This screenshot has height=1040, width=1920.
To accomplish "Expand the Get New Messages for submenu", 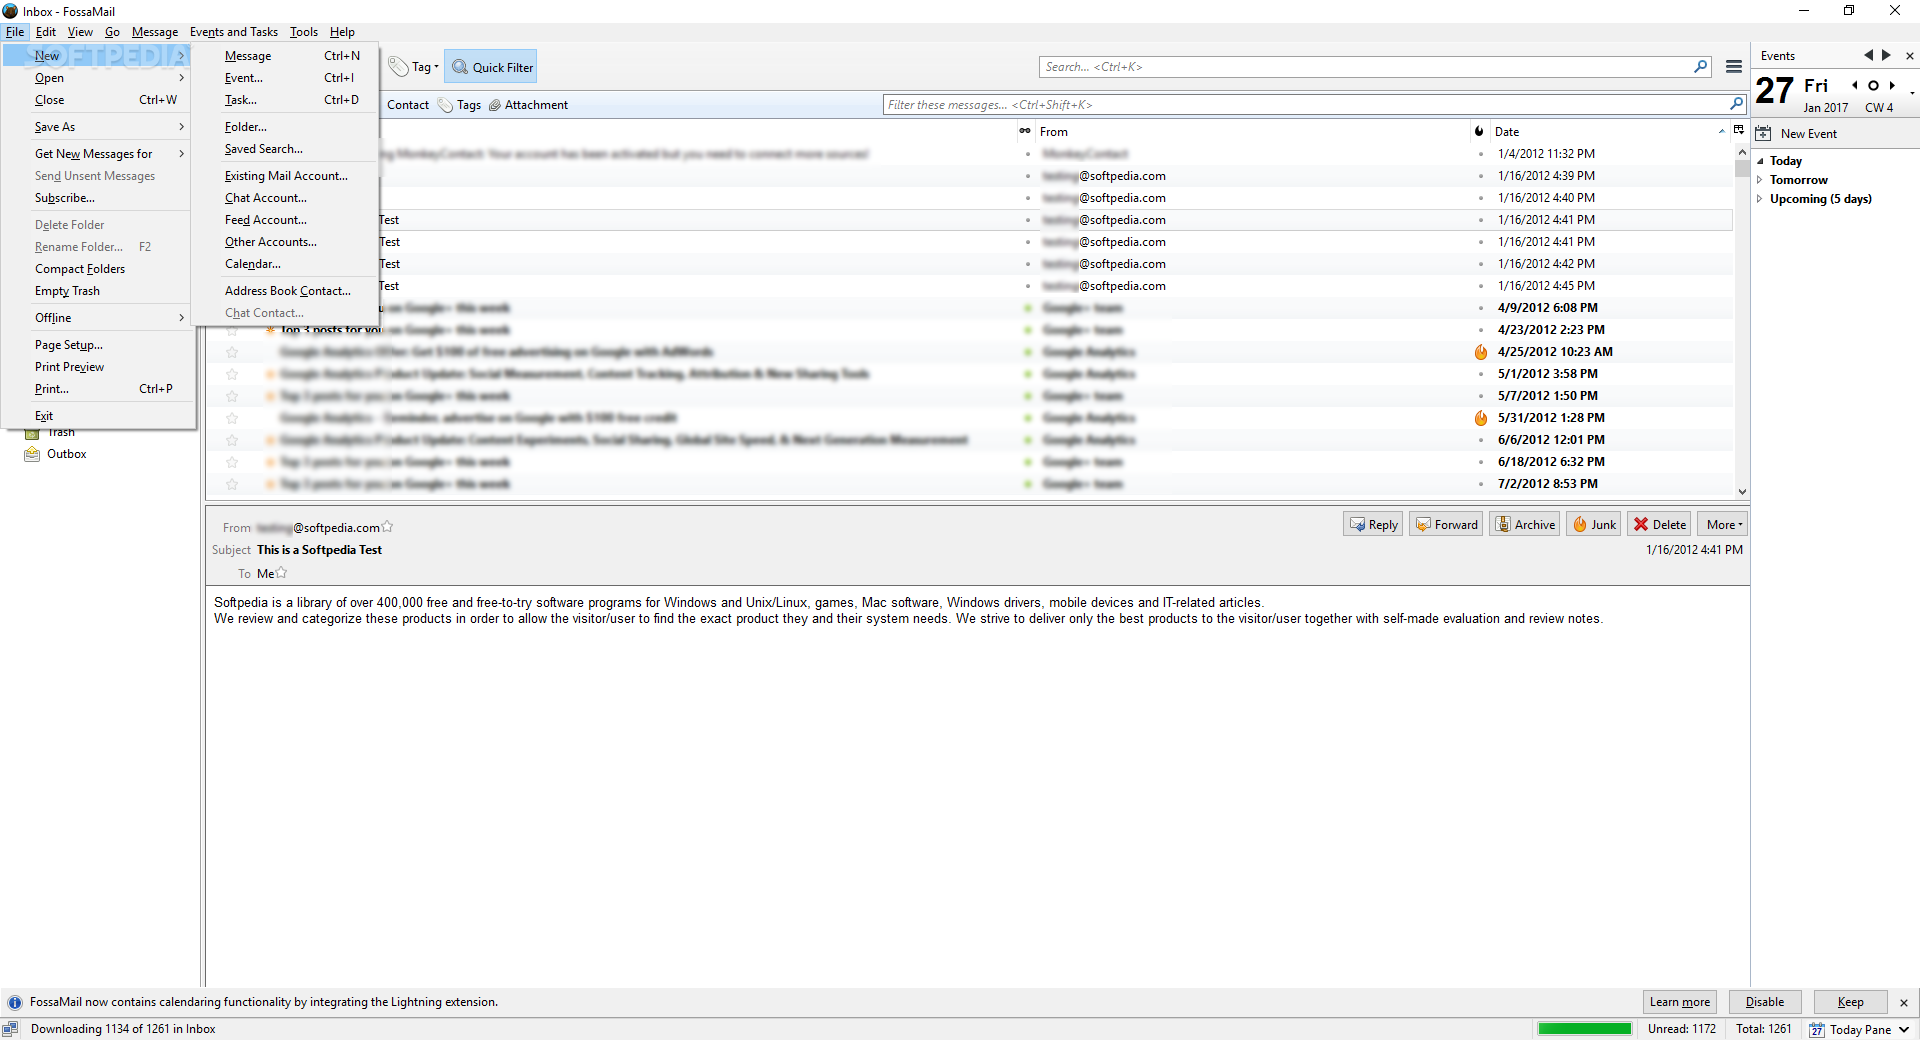I will click(x=96, y=154).
